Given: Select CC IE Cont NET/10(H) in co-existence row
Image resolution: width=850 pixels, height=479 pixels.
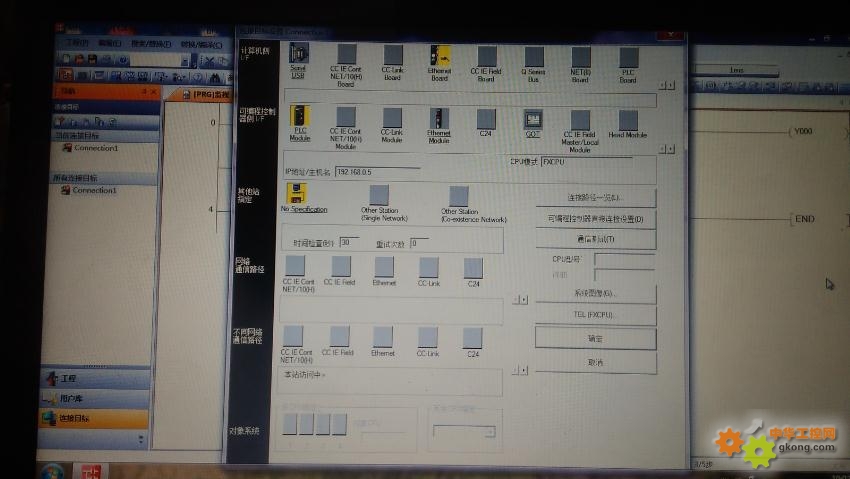Looking at the screenshot, I should pyautogui.click(x=293, y=336).
